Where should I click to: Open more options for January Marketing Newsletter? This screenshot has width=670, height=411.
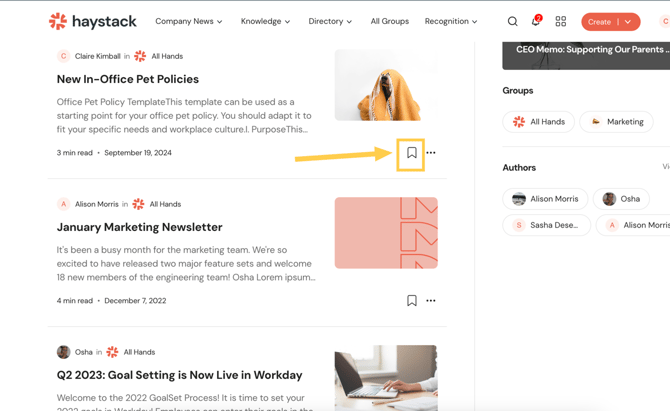431,301
